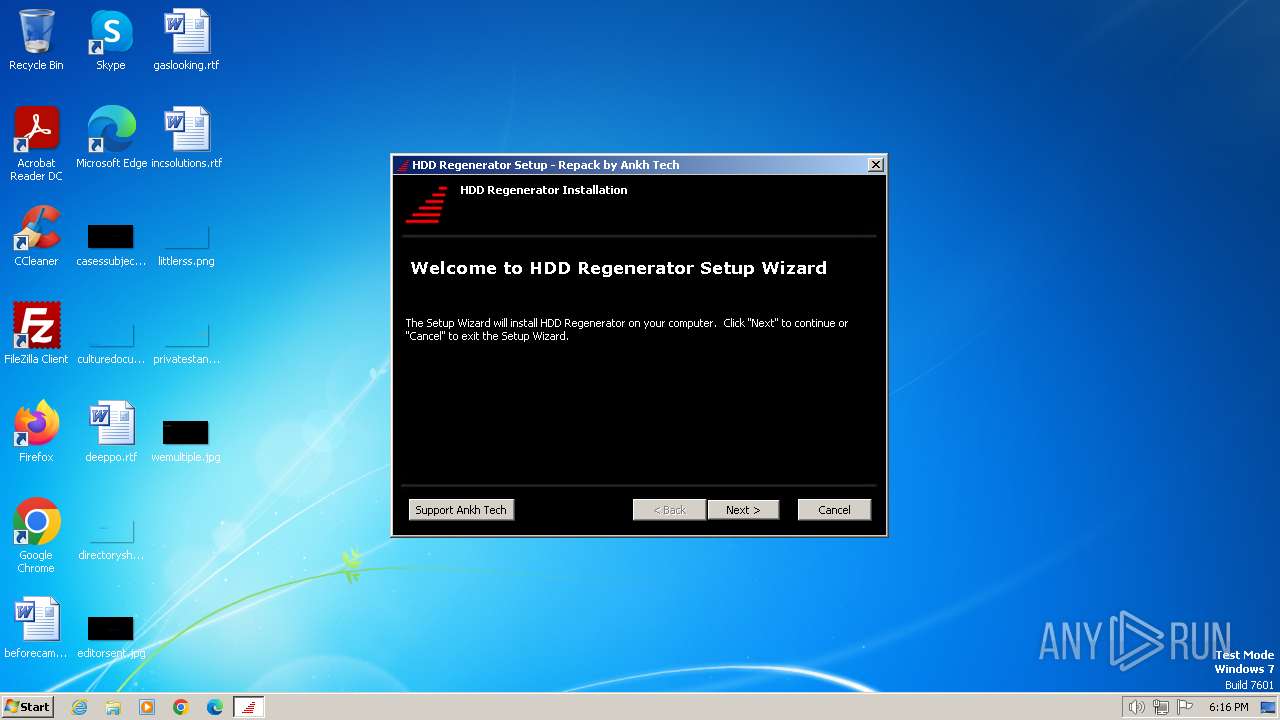Click the Support Ankh Tech button
Screen dimensions: 1280x720
point(461,510)
